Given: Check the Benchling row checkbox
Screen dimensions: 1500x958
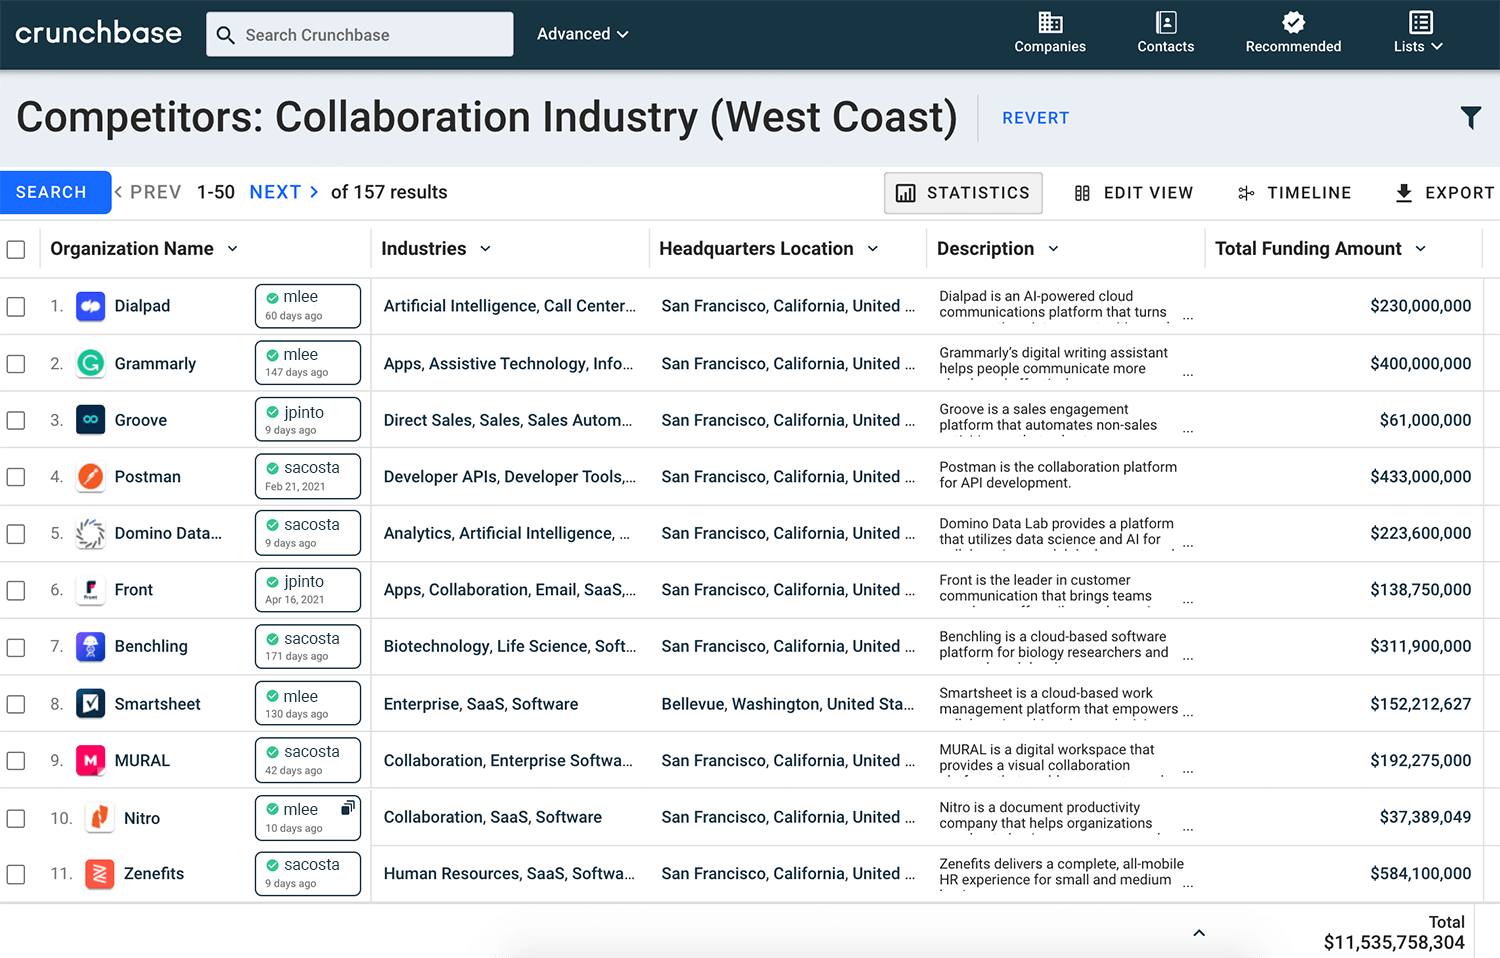Looking at the screenshot, I should (16, 647).
